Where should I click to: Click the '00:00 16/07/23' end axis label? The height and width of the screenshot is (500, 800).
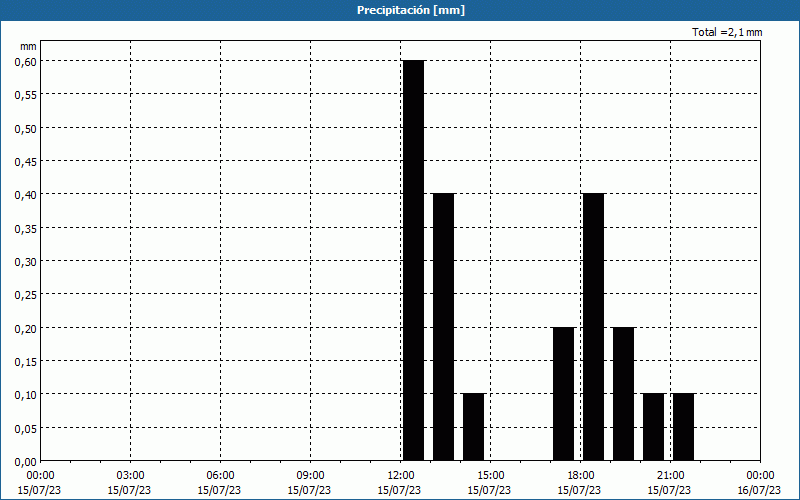760,483
